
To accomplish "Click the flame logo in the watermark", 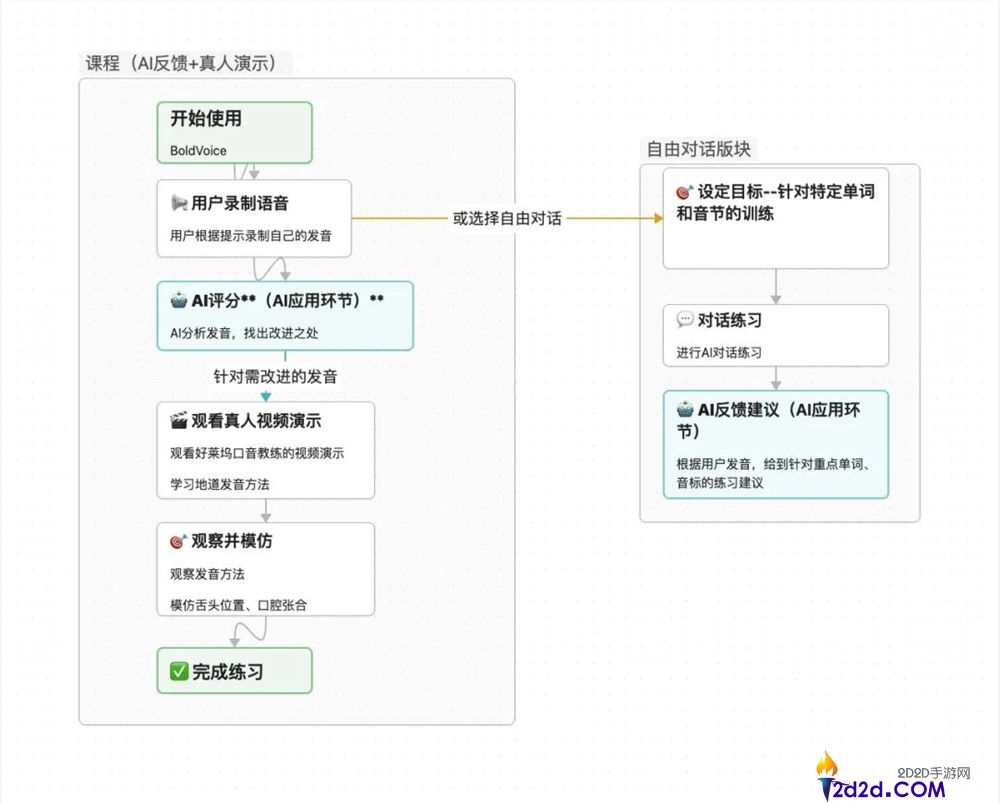I will click(827, 766).
